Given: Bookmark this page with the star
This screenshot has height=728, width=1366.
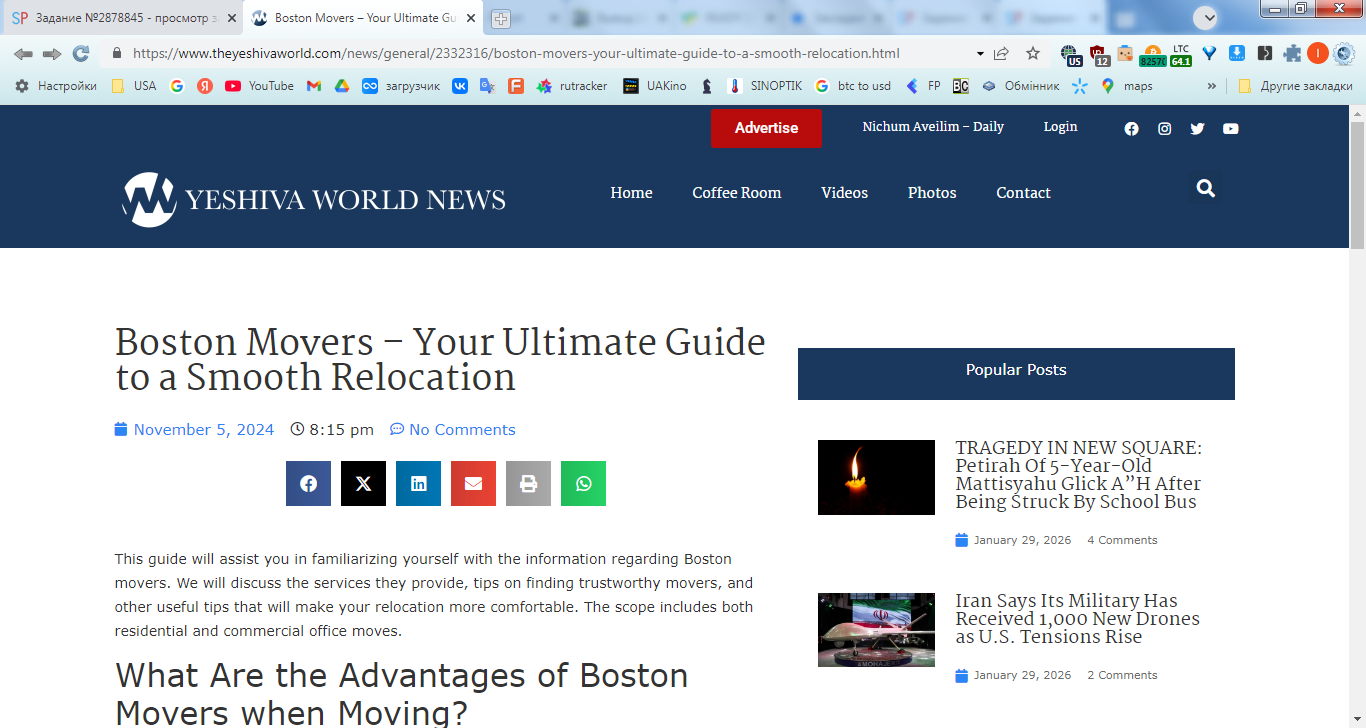Looking at the screenshot, I should click(1033, 54).
